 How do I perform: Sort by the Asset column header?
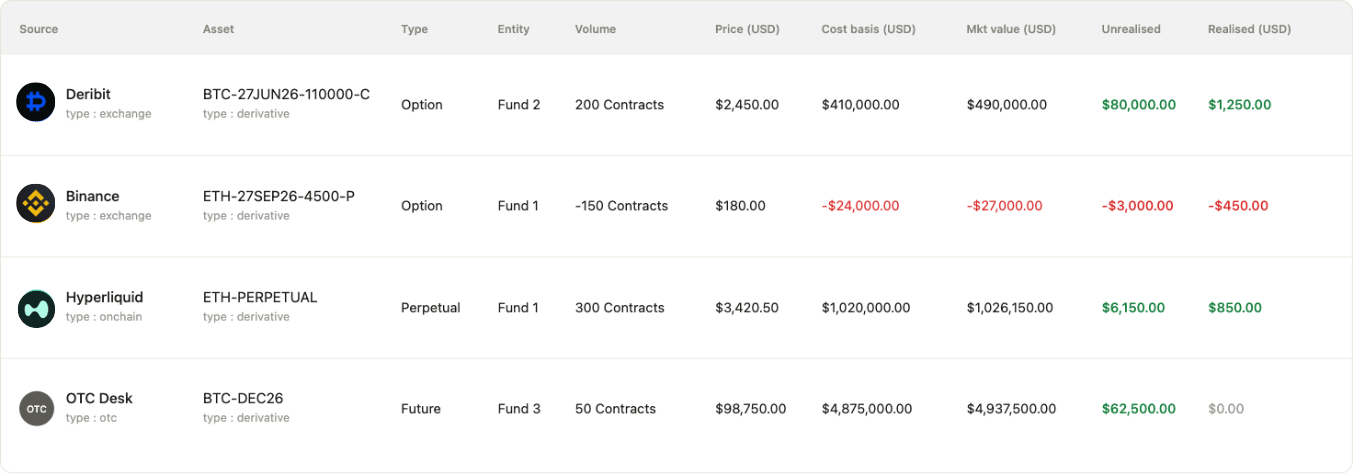(218, 29)
